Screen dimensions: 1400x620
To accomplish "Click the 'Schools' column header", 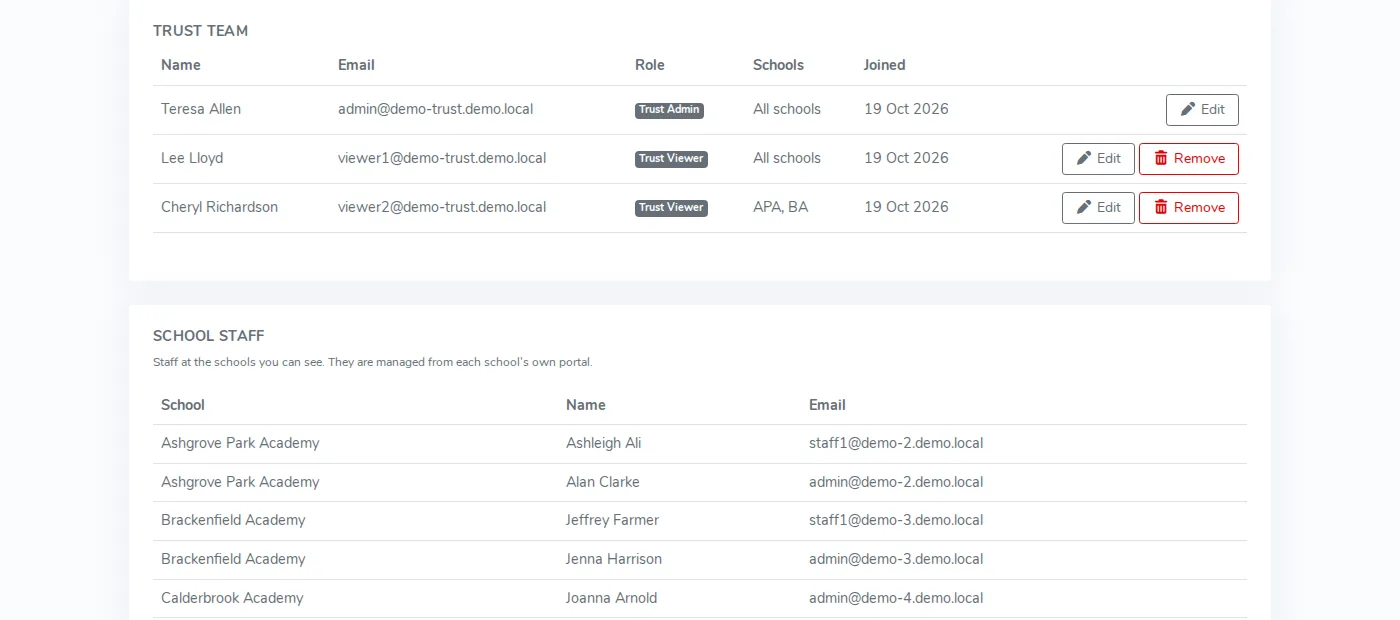I will [x=778, y=65].
